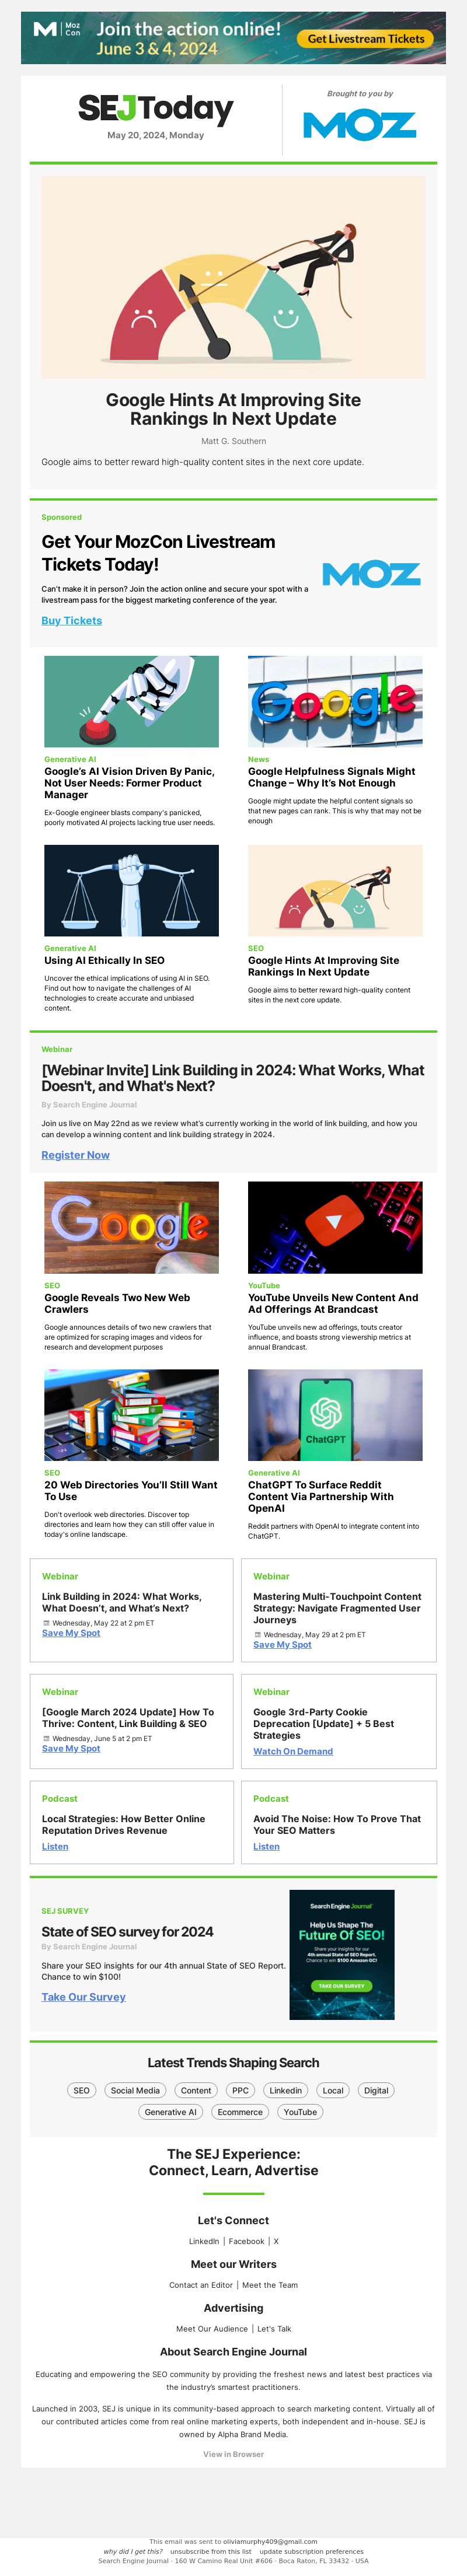Open the scales of justice AI ethics image
The height and width of the screenshot is (2576, 467).
coord(131,890)
